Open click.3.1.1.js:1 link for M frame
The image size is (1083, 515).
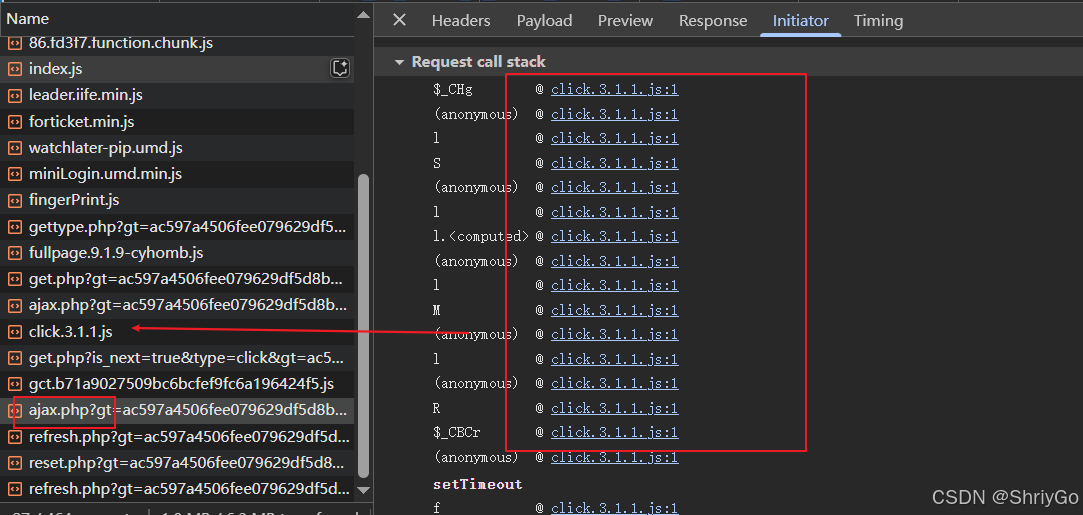614,310
